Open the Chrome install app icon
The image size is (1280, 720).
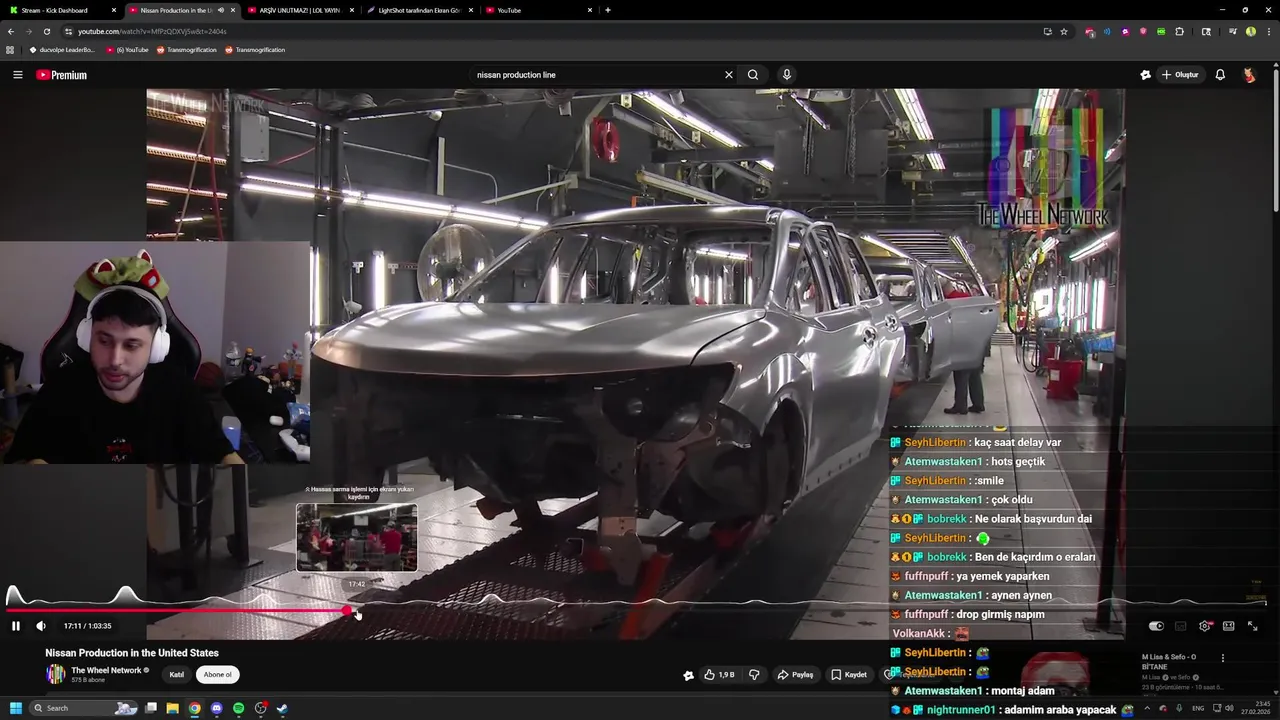[1047, 31]
